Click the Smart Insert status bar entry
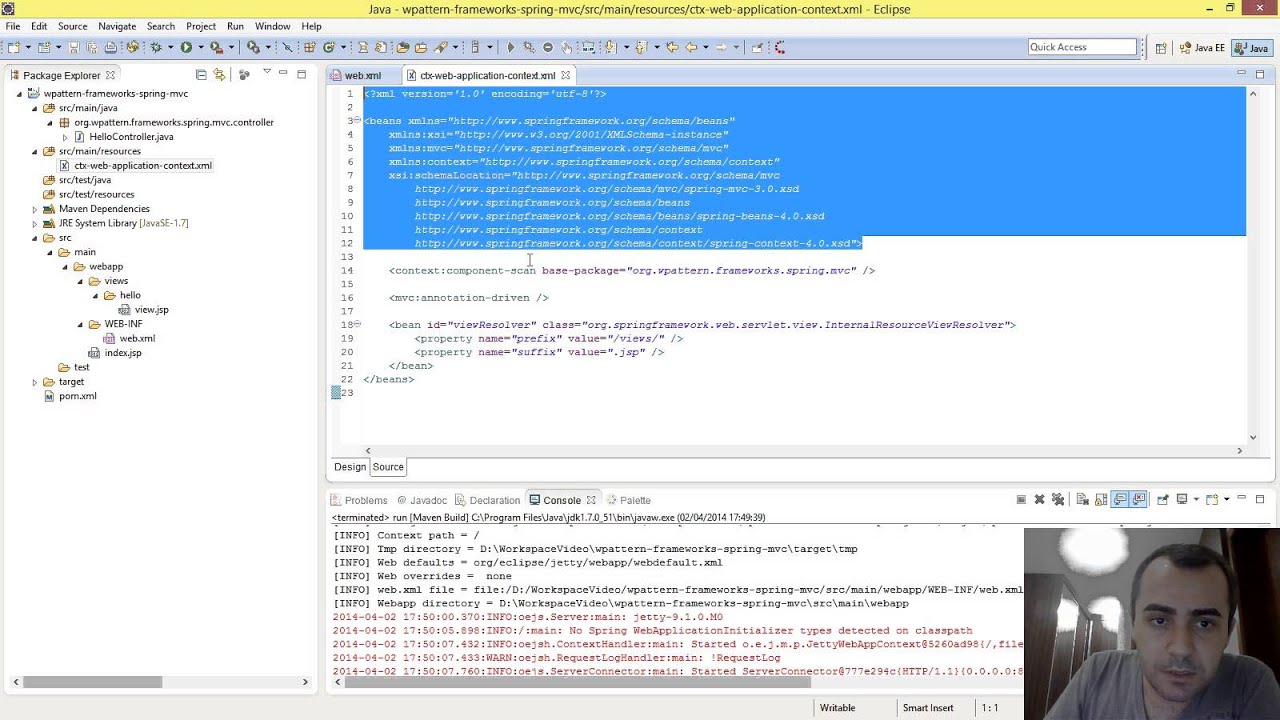The height and width of the screenshot is (720, 1280). 928,708
